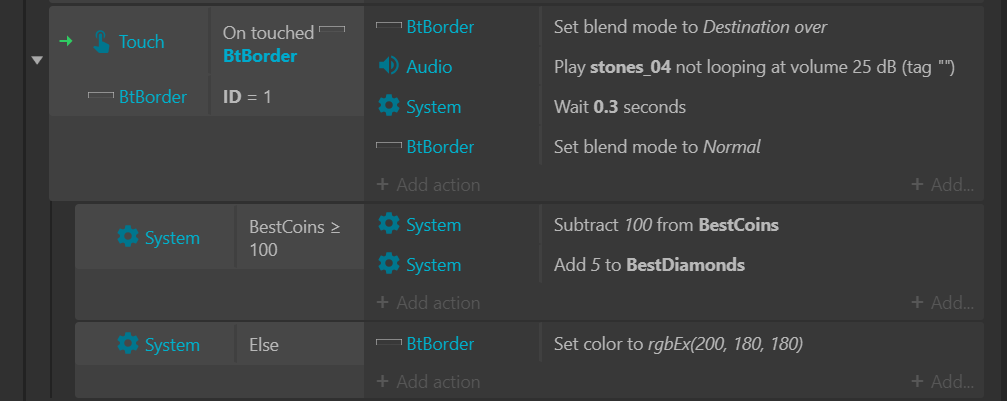
Task: Click Add action under Set color action
Action: 428,382
